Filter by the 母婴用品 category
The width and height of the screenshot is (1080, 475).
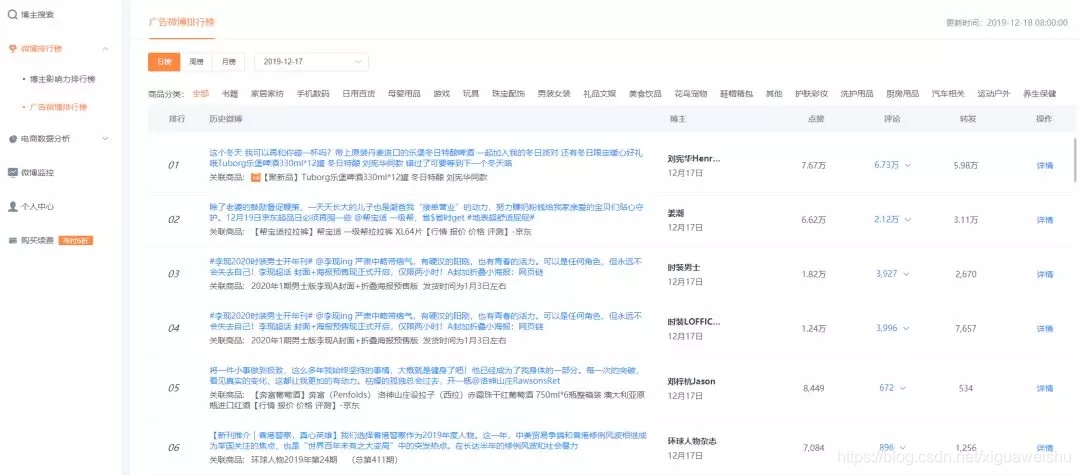pyautogui.click(x=404, y=94)
